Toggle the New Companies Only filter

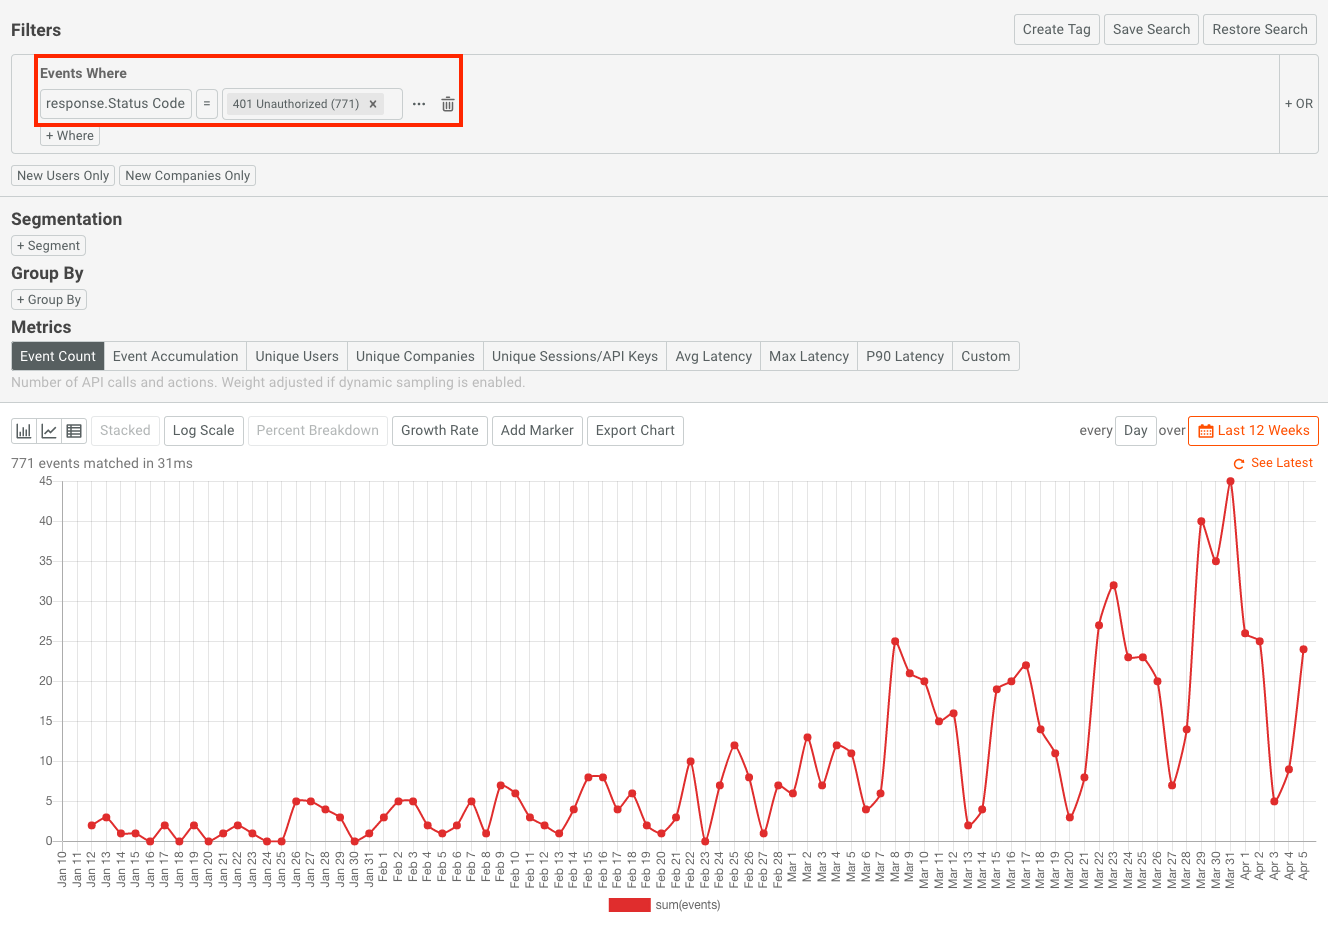[x=188, y=176]
